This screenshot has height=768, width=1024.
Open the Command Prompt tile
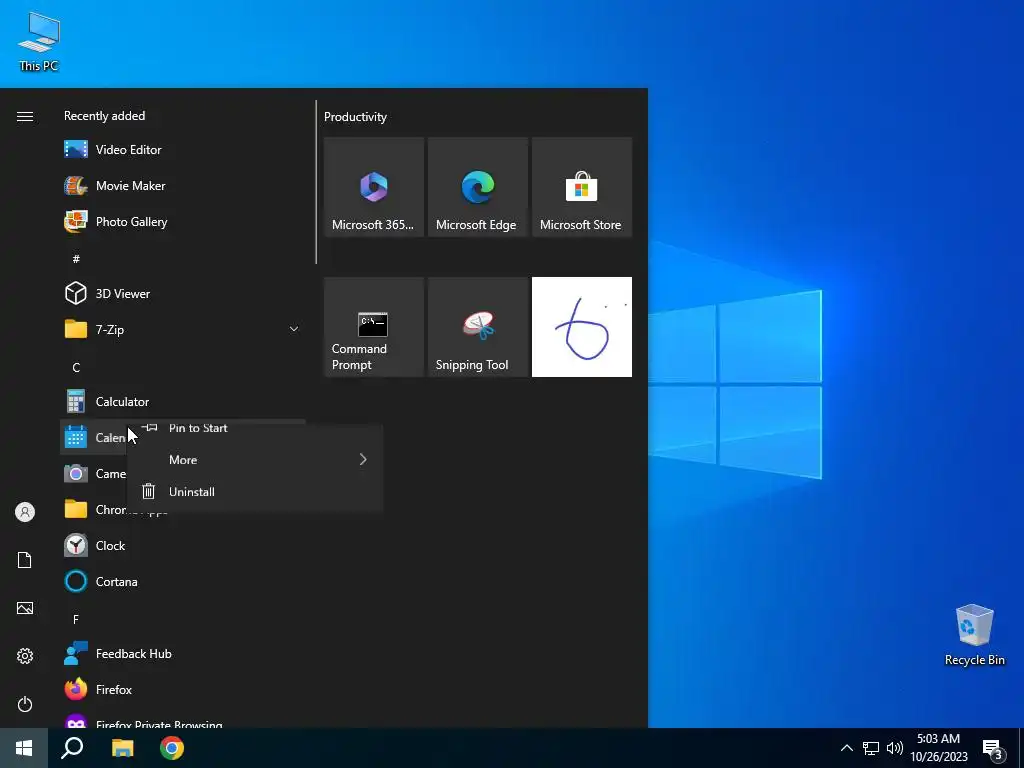[374, 327]
